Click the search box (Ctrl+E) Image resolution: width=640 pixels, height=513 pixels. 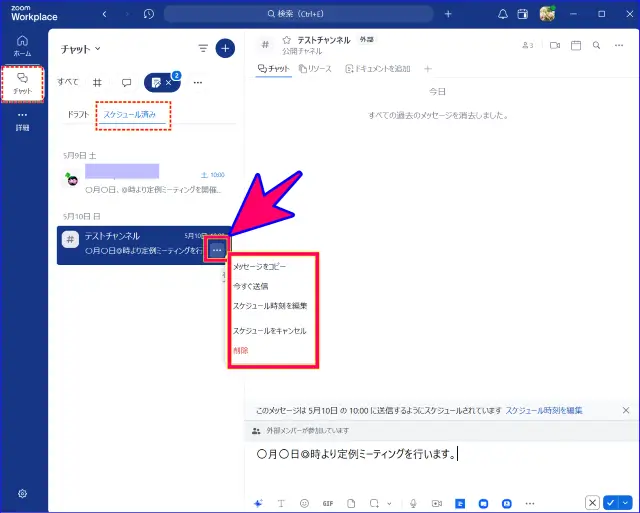pyautogui.click(x=298, y=14)
